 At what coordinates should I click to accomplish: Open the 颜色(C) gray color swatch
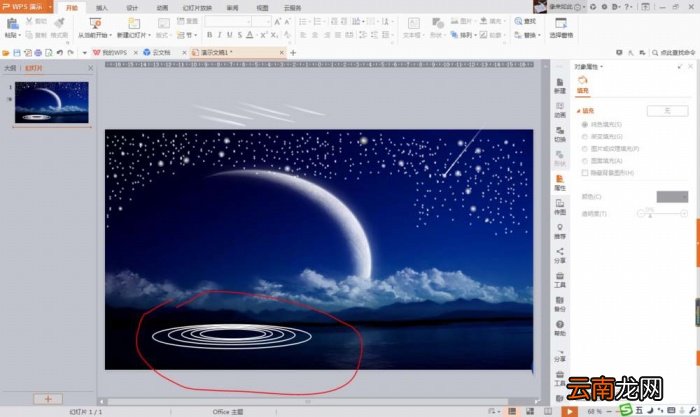click(x=672, y=197)
